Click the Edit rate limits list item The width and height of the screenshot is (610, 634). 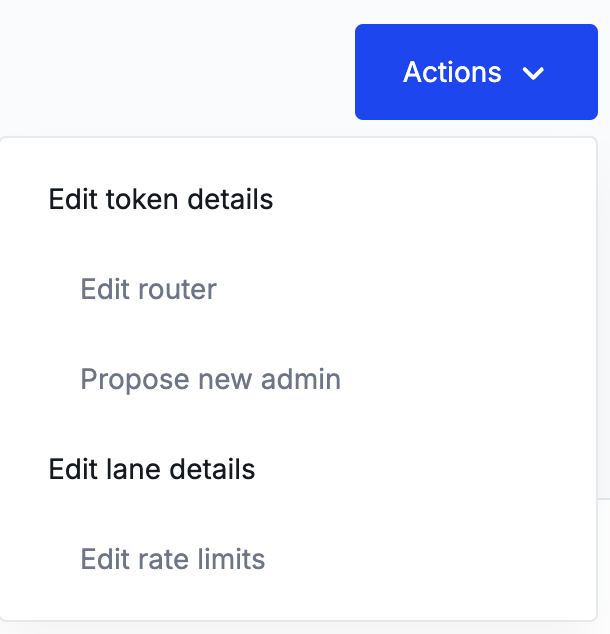(173, 559)
